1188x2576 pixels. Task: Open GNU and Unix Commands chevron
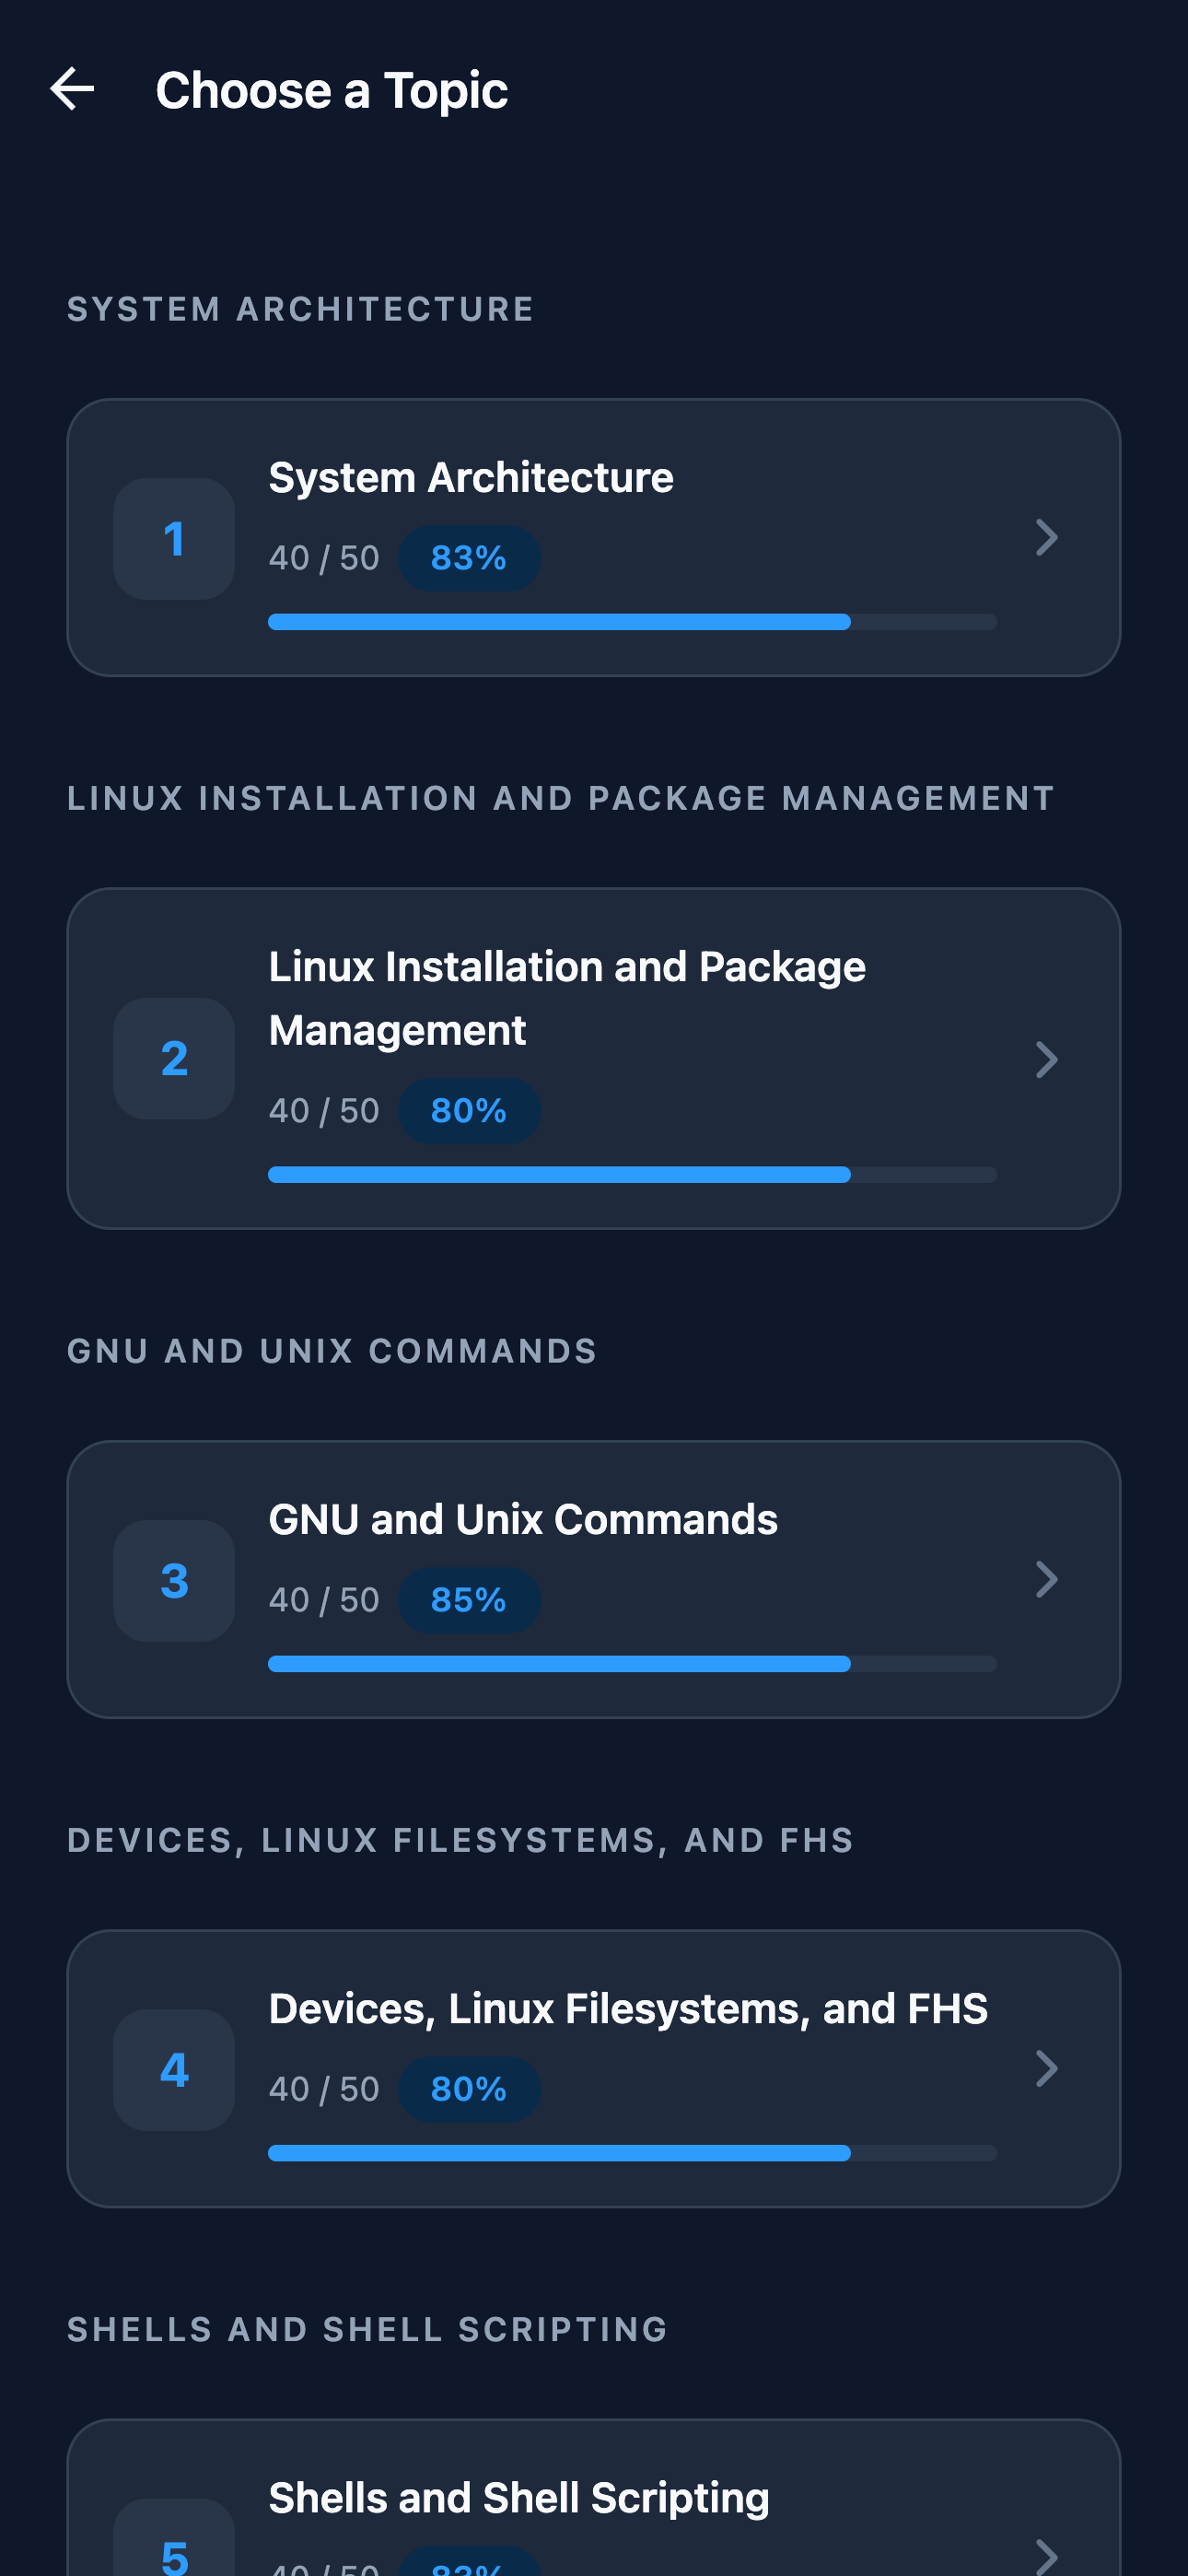click(1046, 1580)
